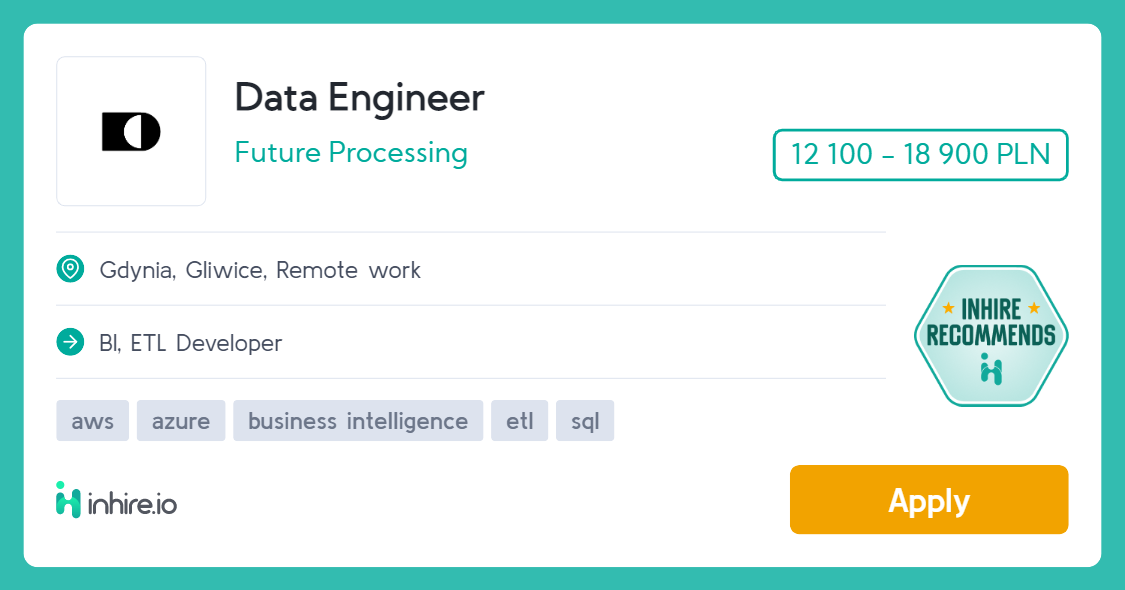Open the Future Processing company link
This screenshot has width=1125, height=590.
point(351,152)
